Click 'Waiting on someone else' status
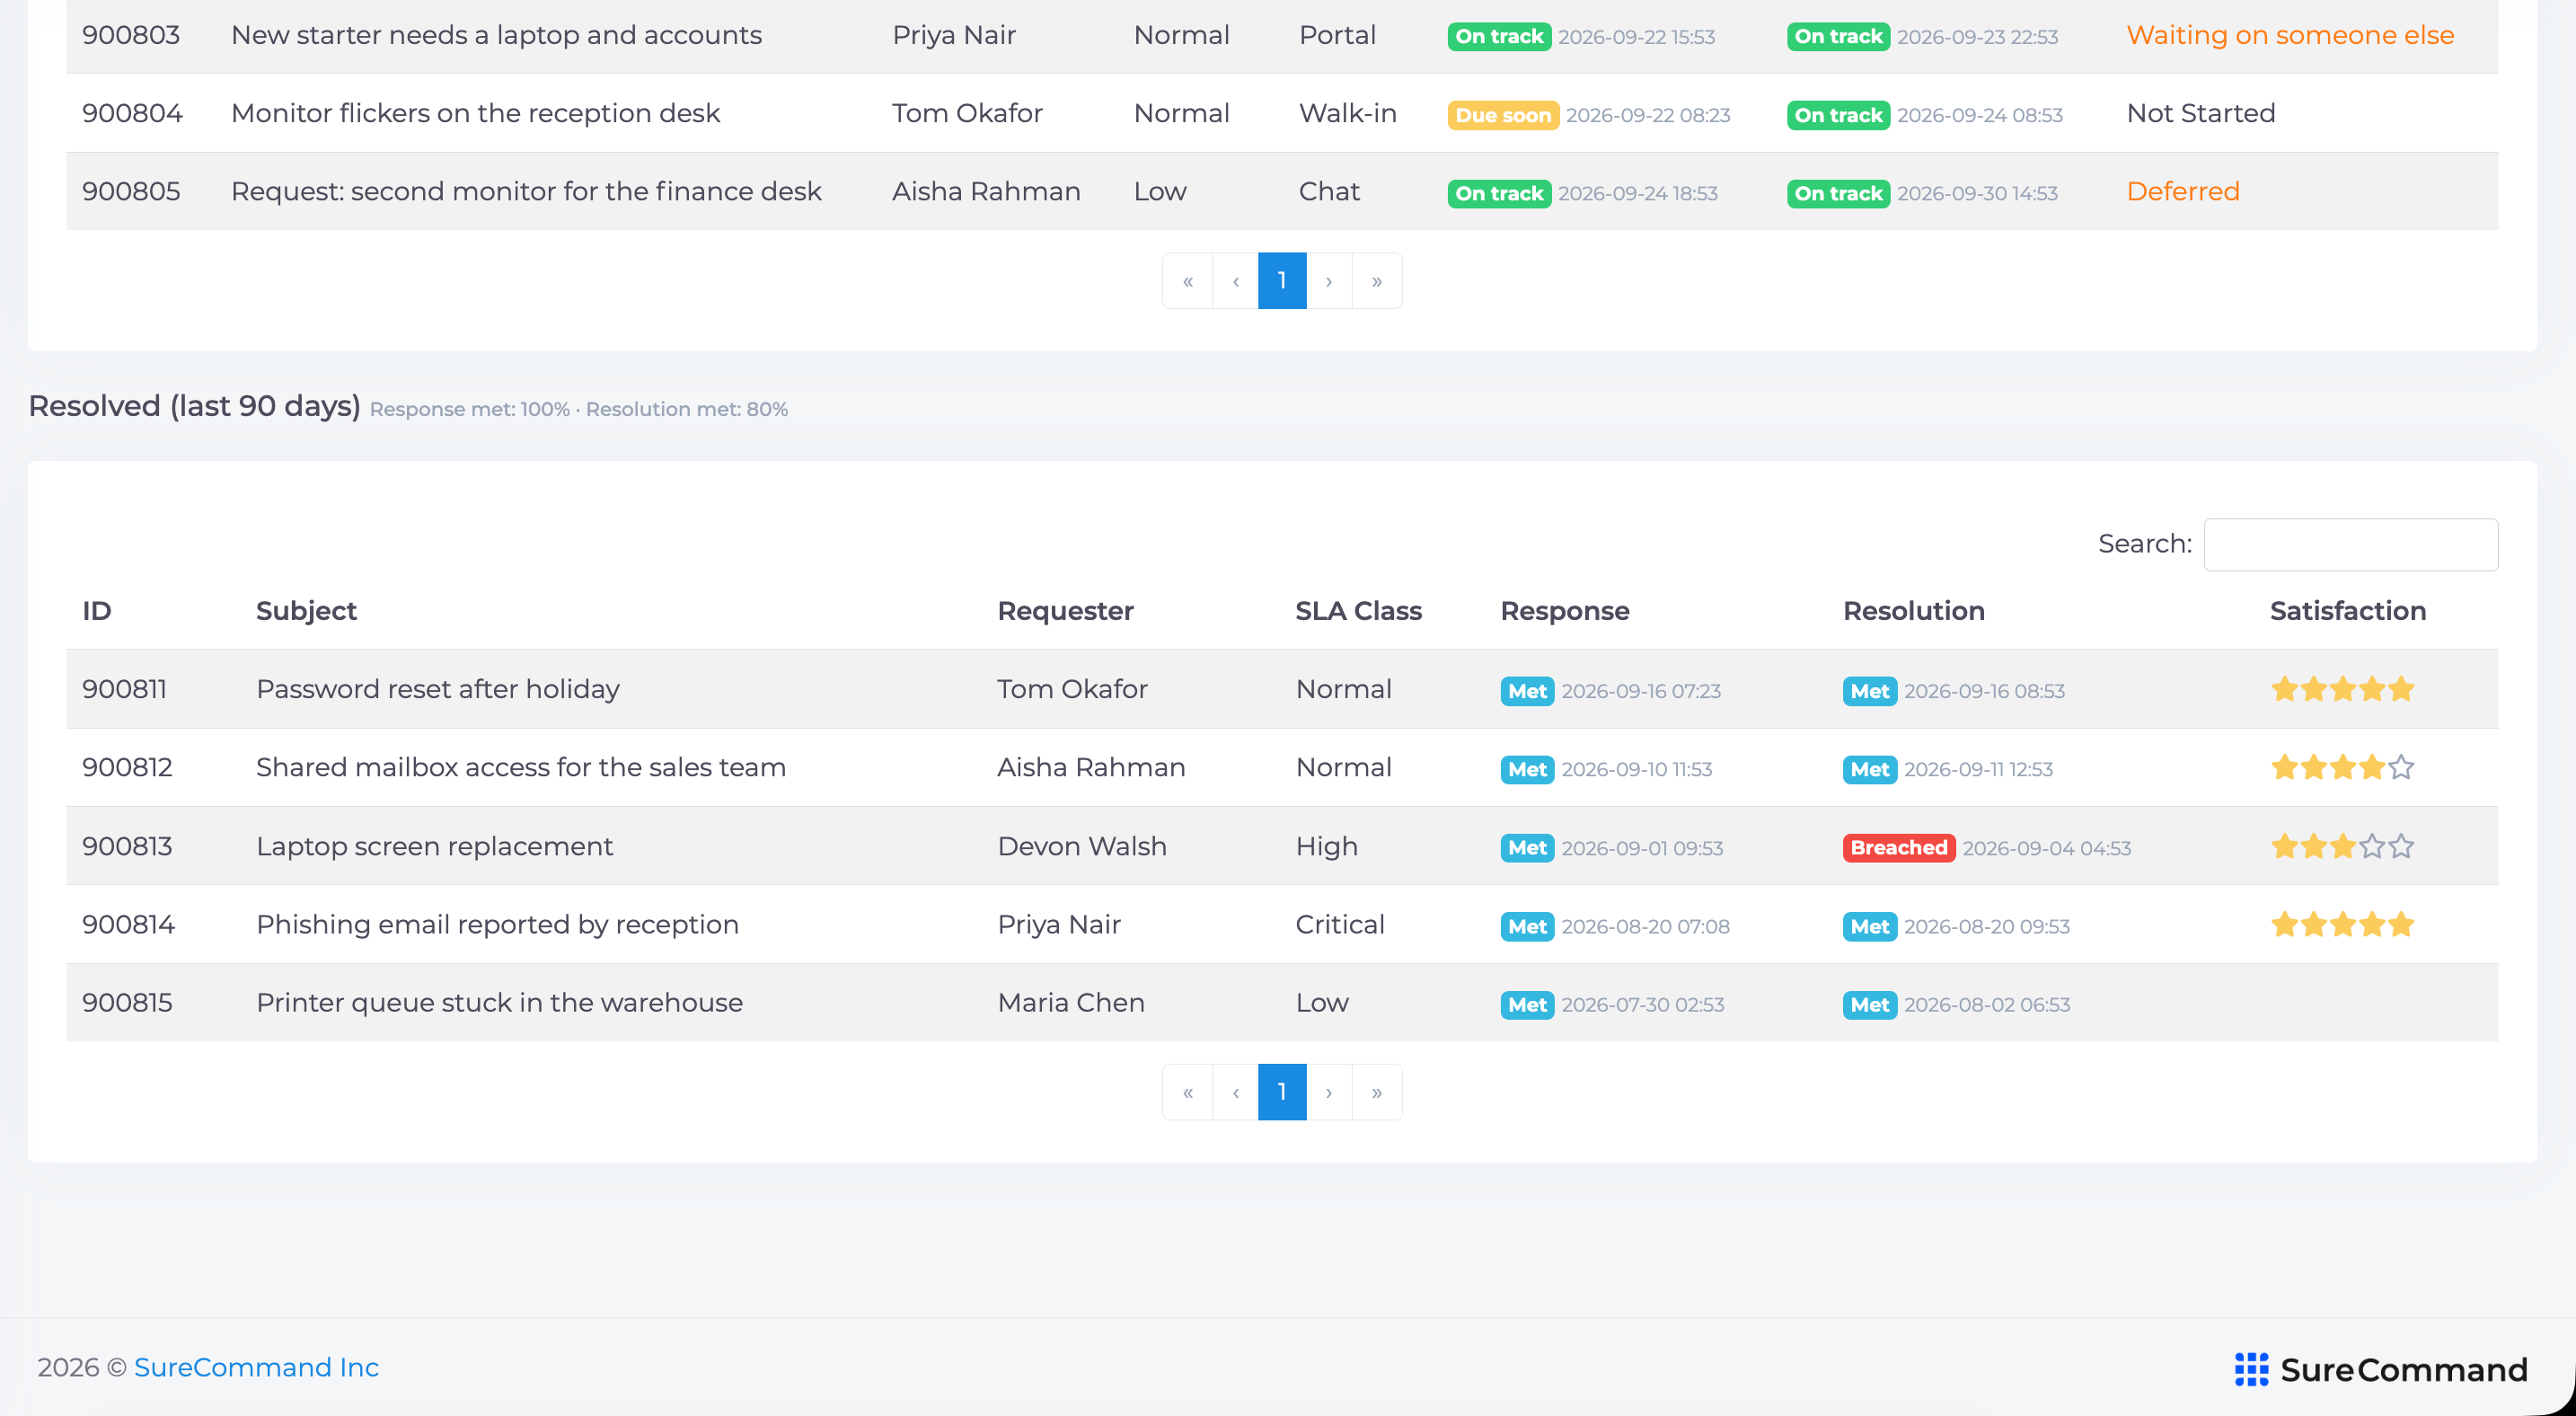Image resolution: width=2576 pixels, height=1416 pixels. click(2290, 35)
